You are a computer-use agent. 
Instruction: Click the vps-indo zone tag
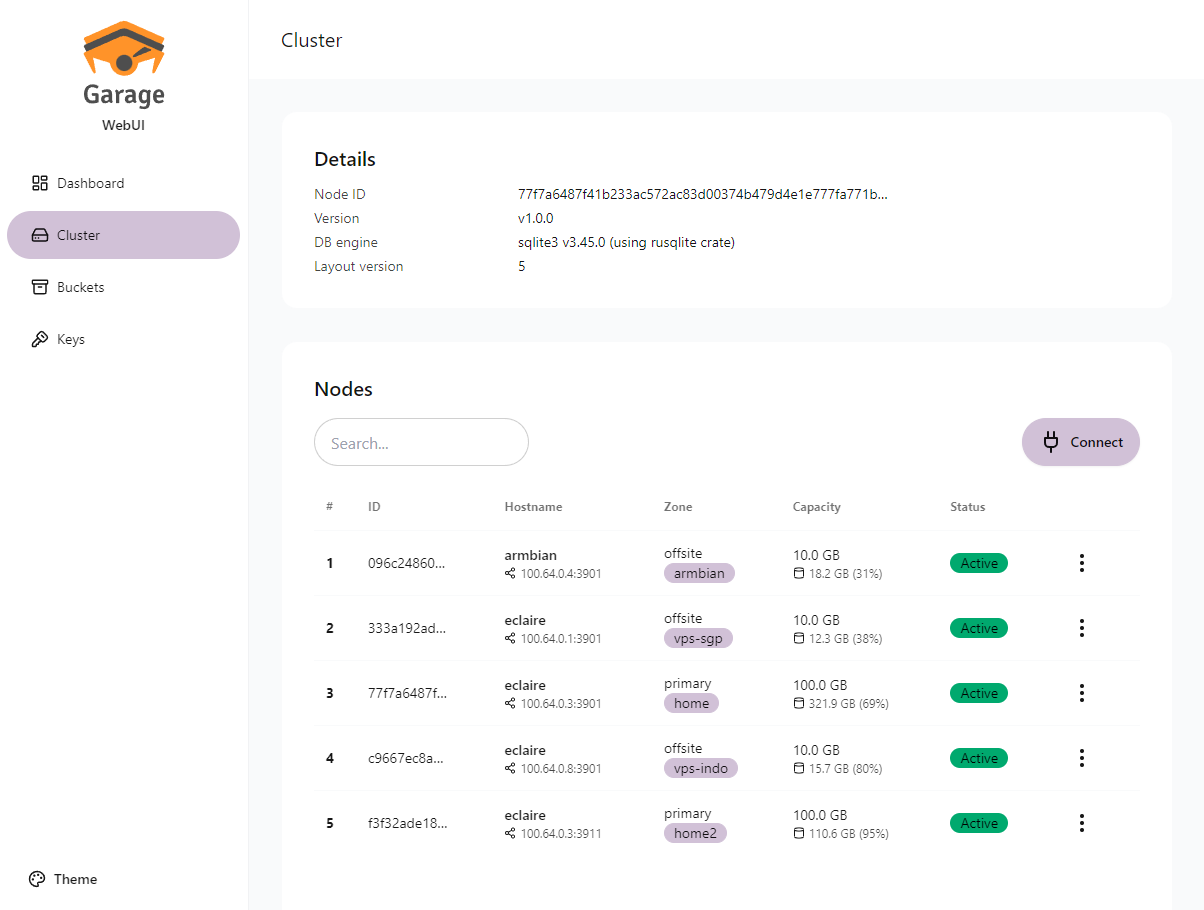click(700, 768)
